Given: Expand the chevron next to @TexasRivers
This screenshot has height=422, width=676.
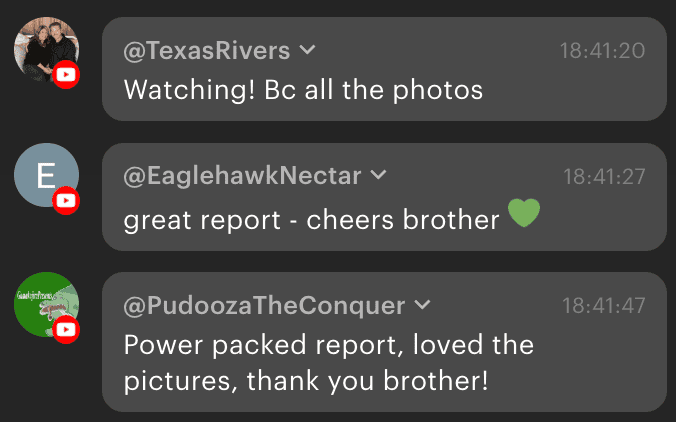Looking at the screenshot, I should pyautogui.click(x=308, y=50).
